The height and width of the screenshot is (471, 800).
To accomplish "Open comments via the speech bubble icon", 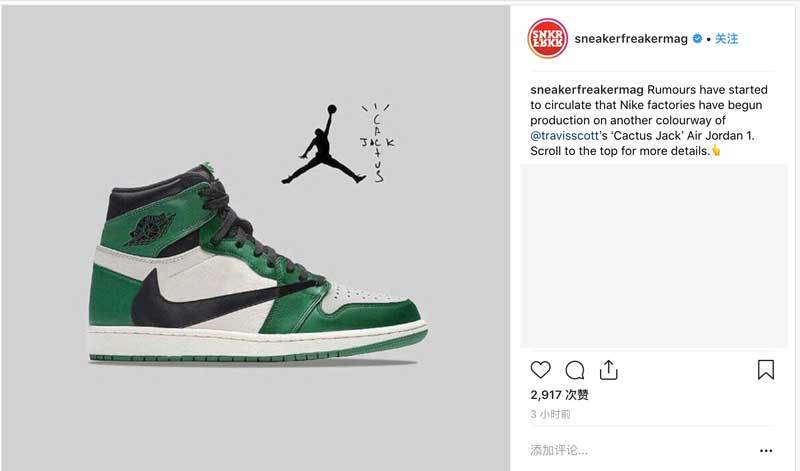I will click(x=574, y=370).
